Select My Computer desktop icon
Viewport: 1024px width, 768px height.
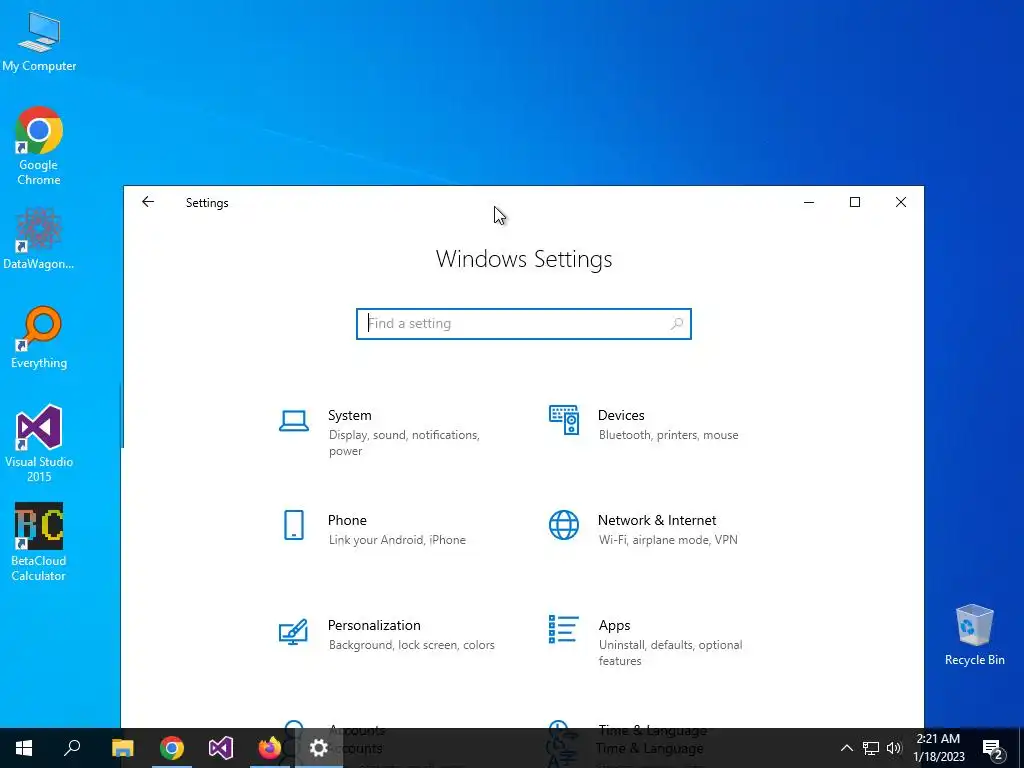(x=39, y=42)
